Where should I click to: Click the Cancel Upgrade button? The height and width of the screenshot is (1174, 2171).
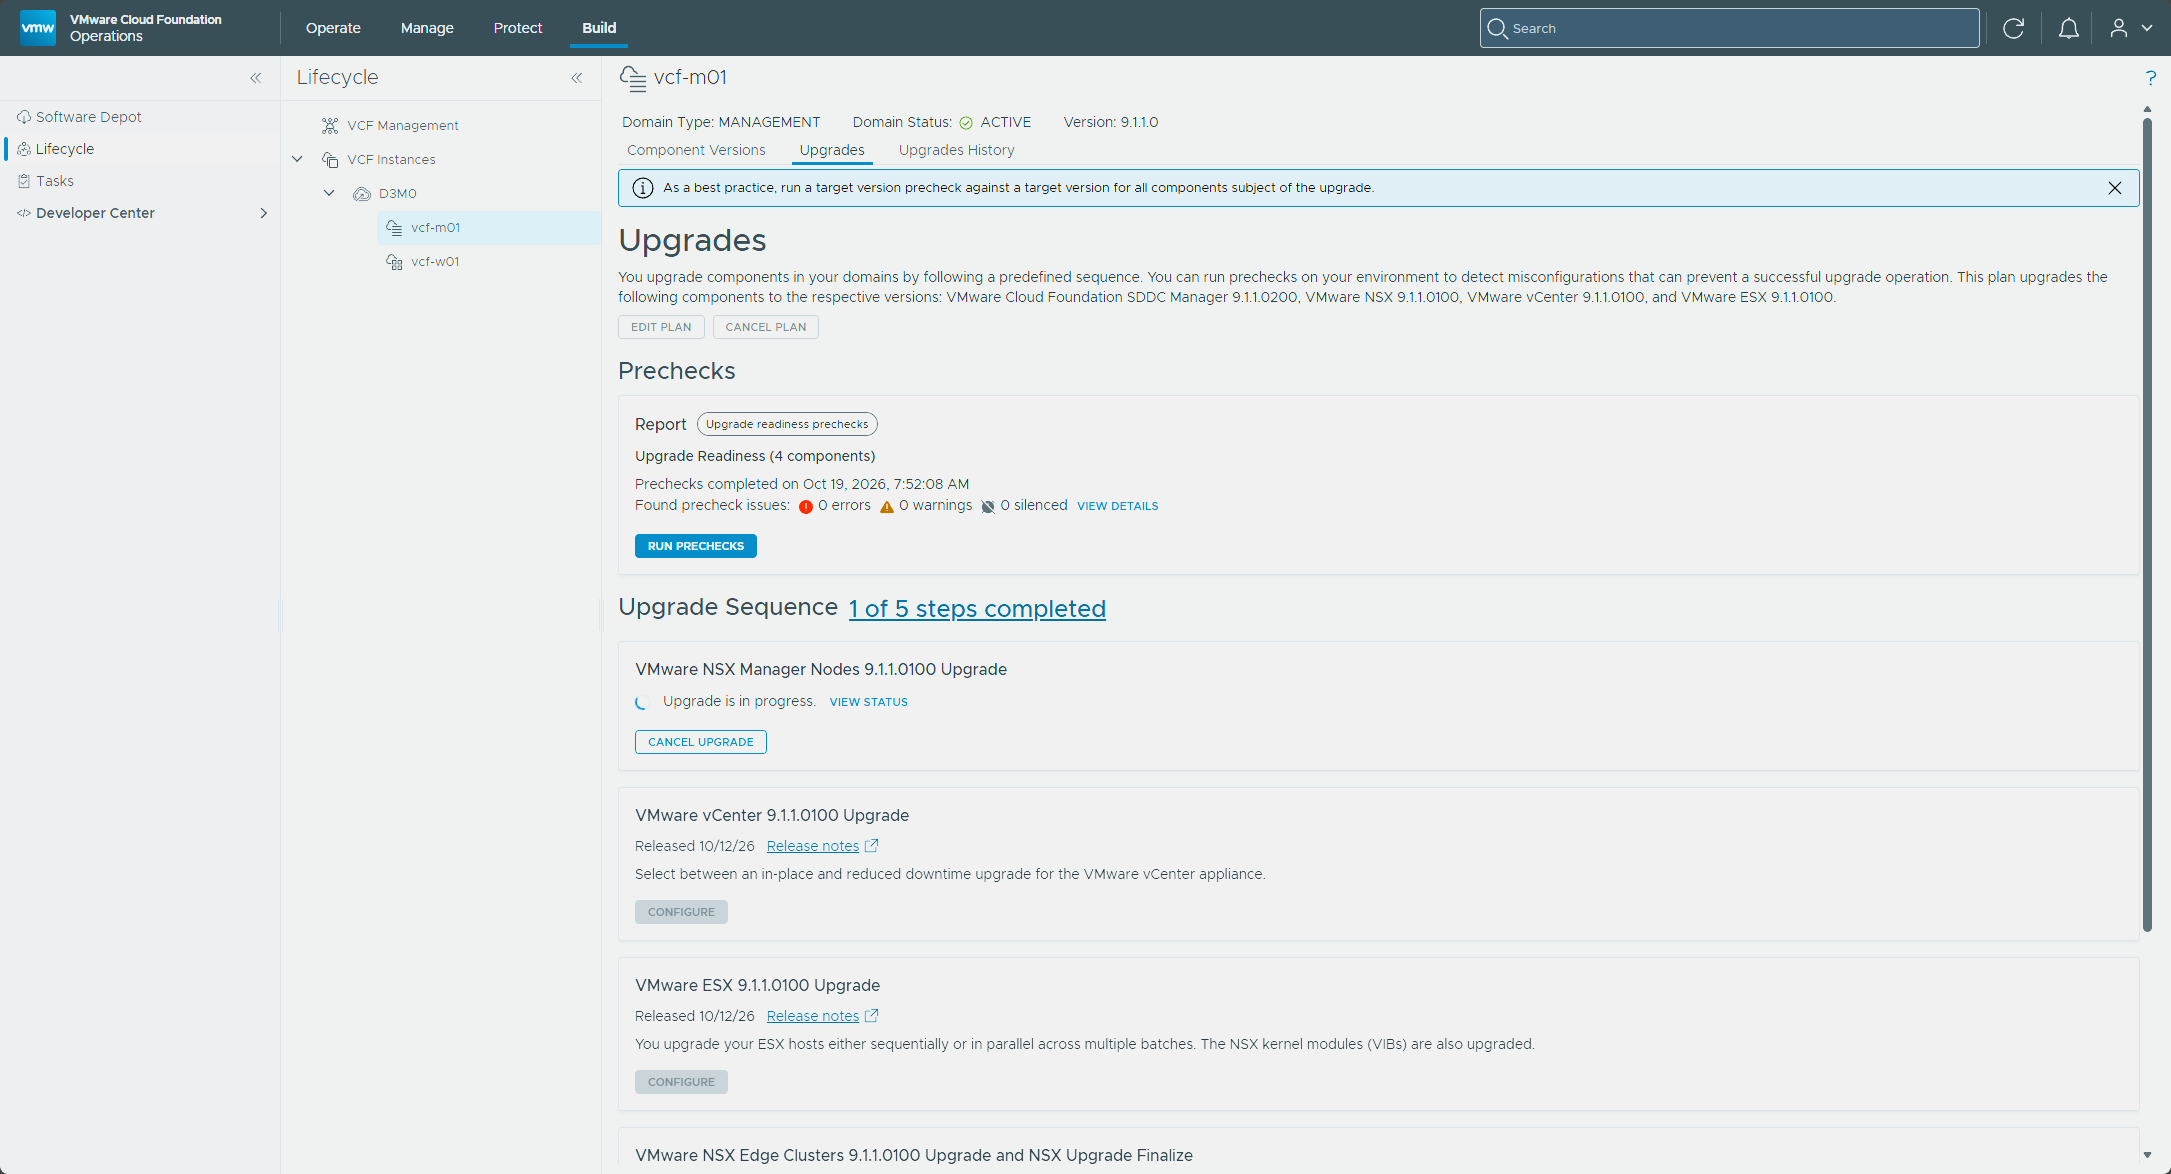(701, 742)
